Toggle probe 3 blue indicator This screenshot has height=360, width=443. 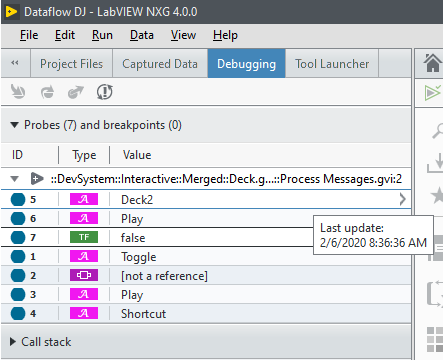click(18, 294)
